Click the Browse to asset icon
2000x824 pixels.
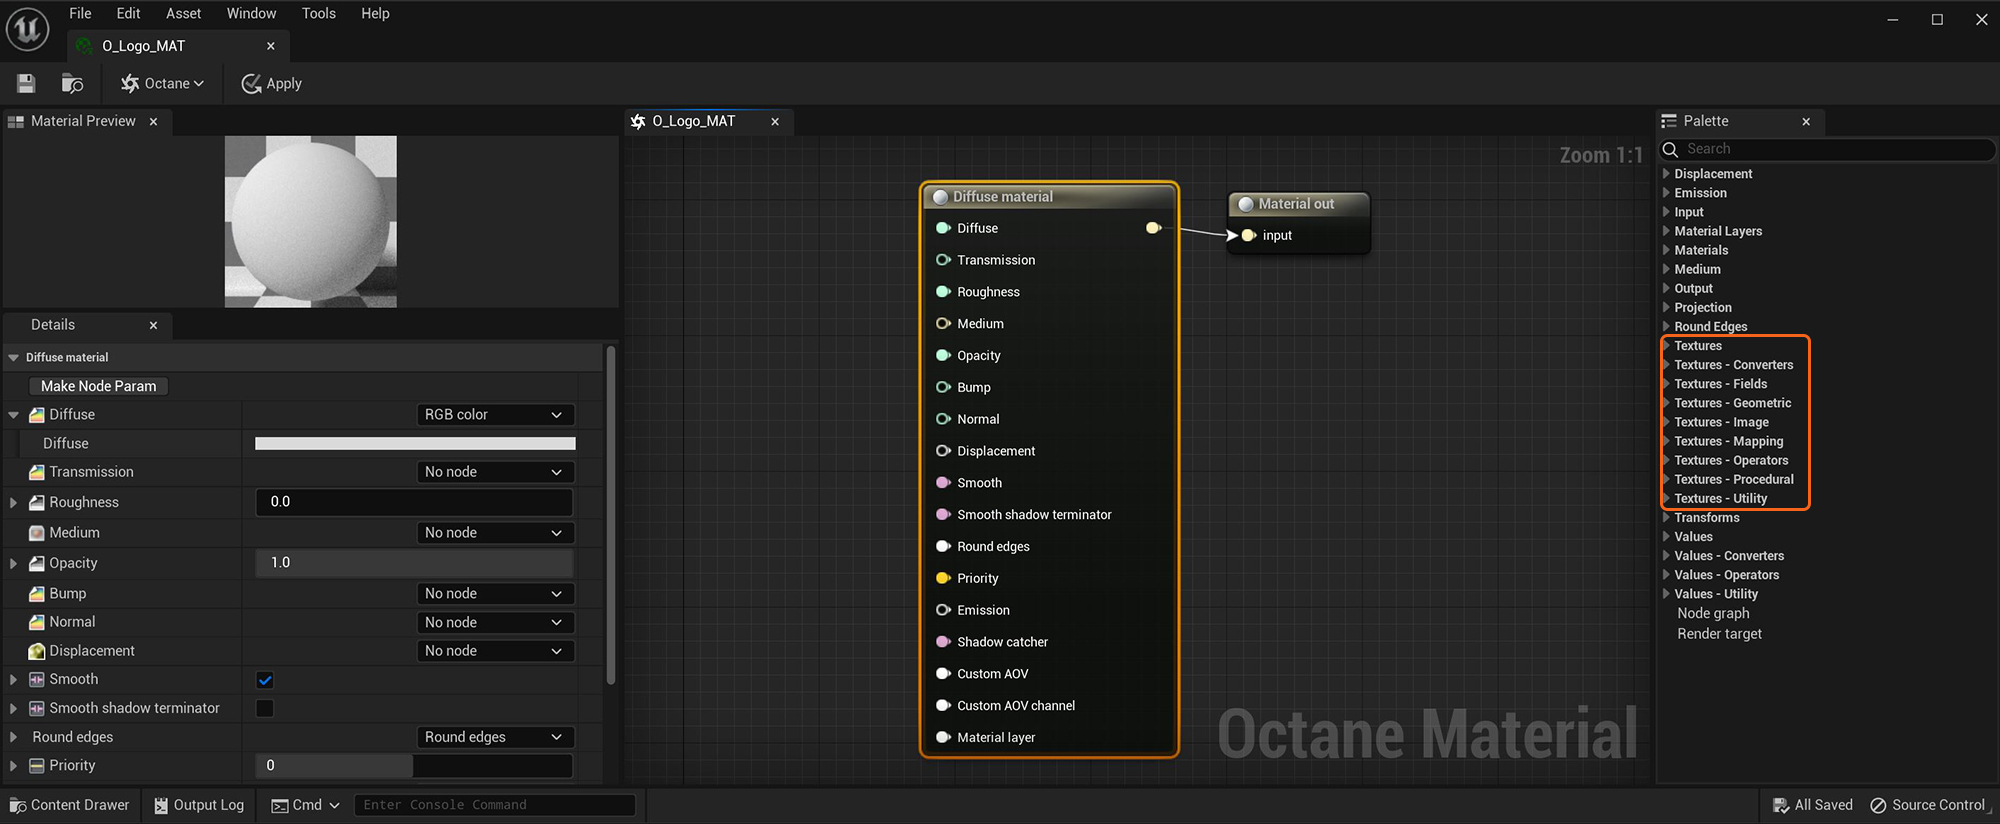click(x=72, y=84)
